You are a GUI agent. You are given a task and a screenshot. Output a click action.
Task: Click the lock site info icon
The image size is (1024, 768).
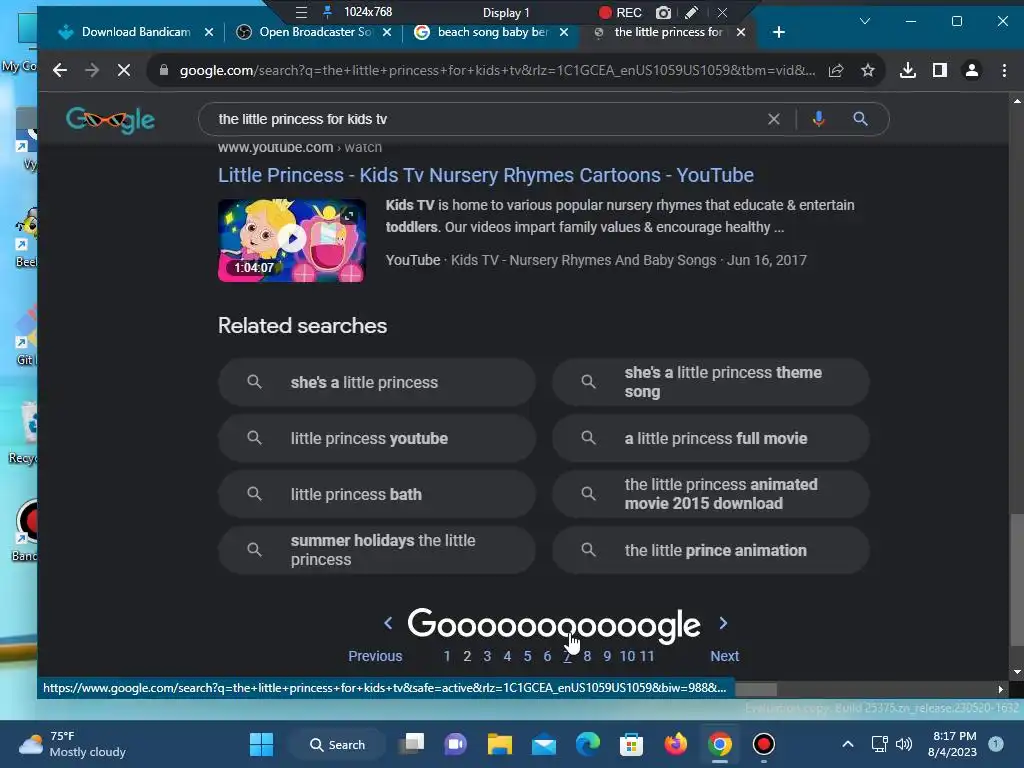click(x=163, y=70)
